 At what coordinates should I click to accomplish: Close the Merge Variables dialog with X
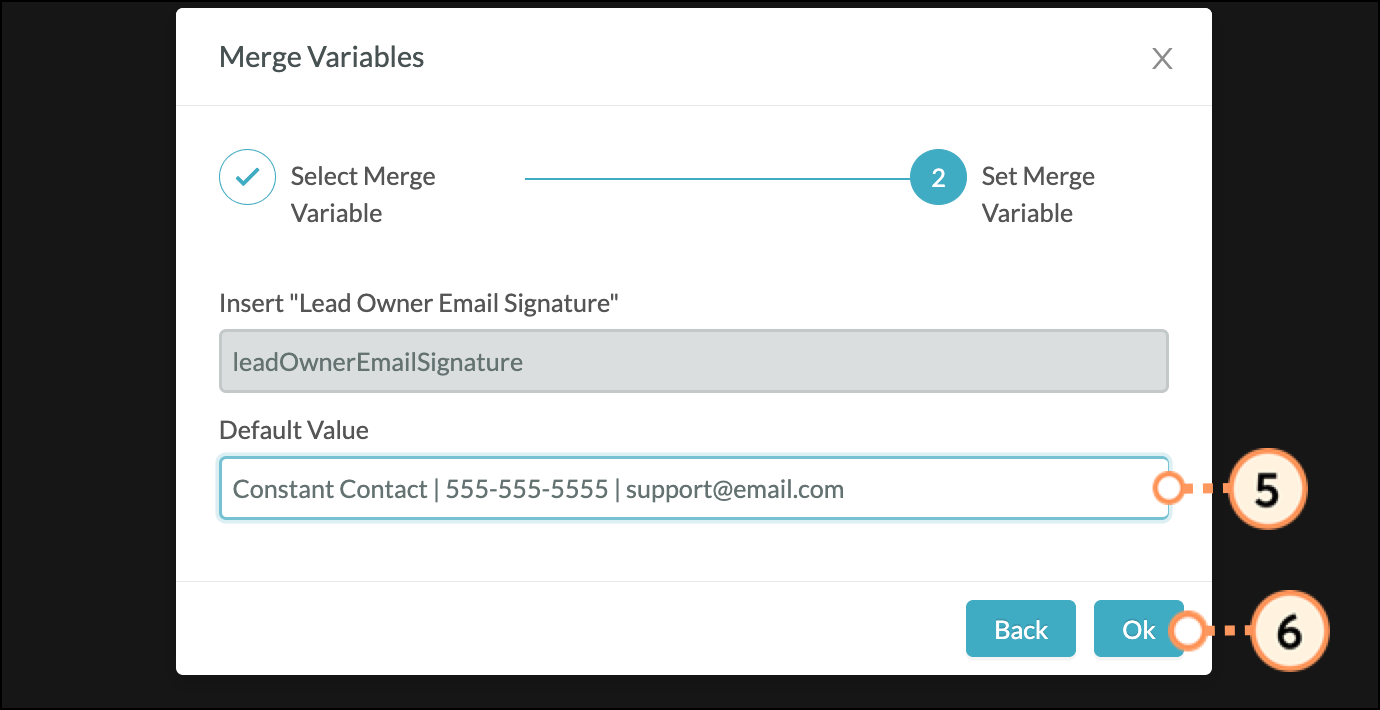point(1161,59)
